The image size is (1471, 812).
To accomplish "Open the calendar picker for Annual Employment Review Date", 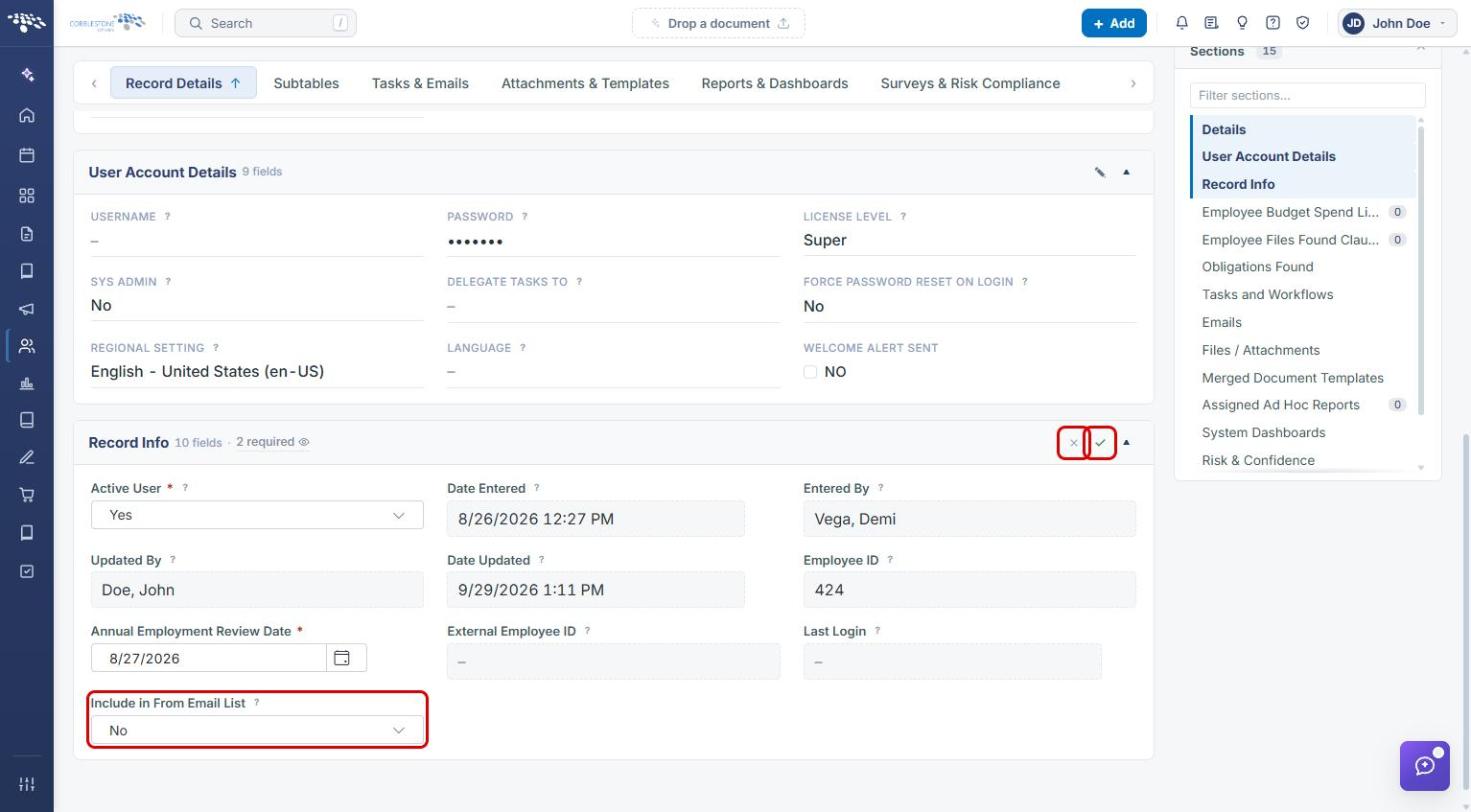I will 342,658.
